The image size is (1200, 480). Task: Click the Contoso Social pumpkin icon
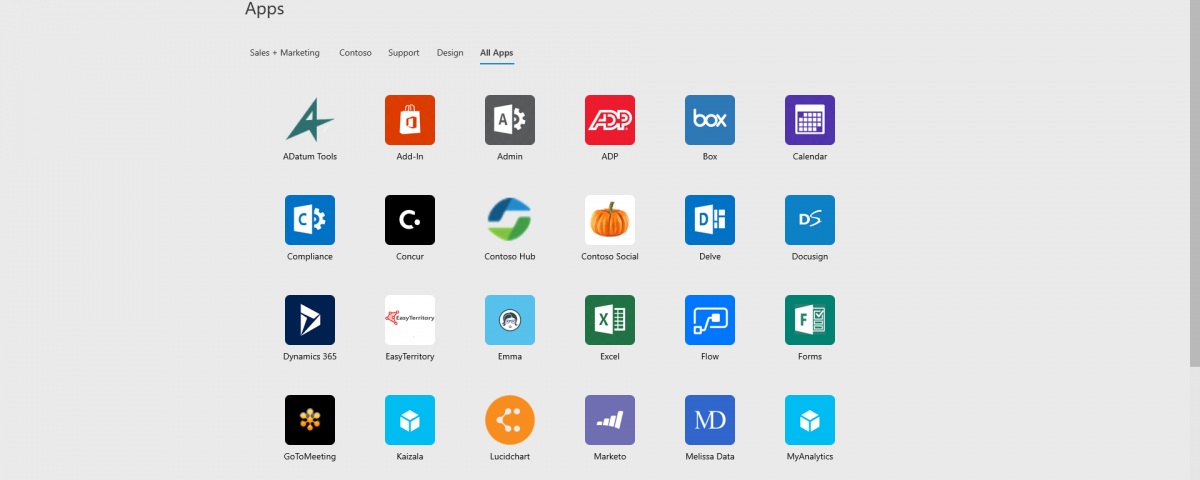[610, 220]
